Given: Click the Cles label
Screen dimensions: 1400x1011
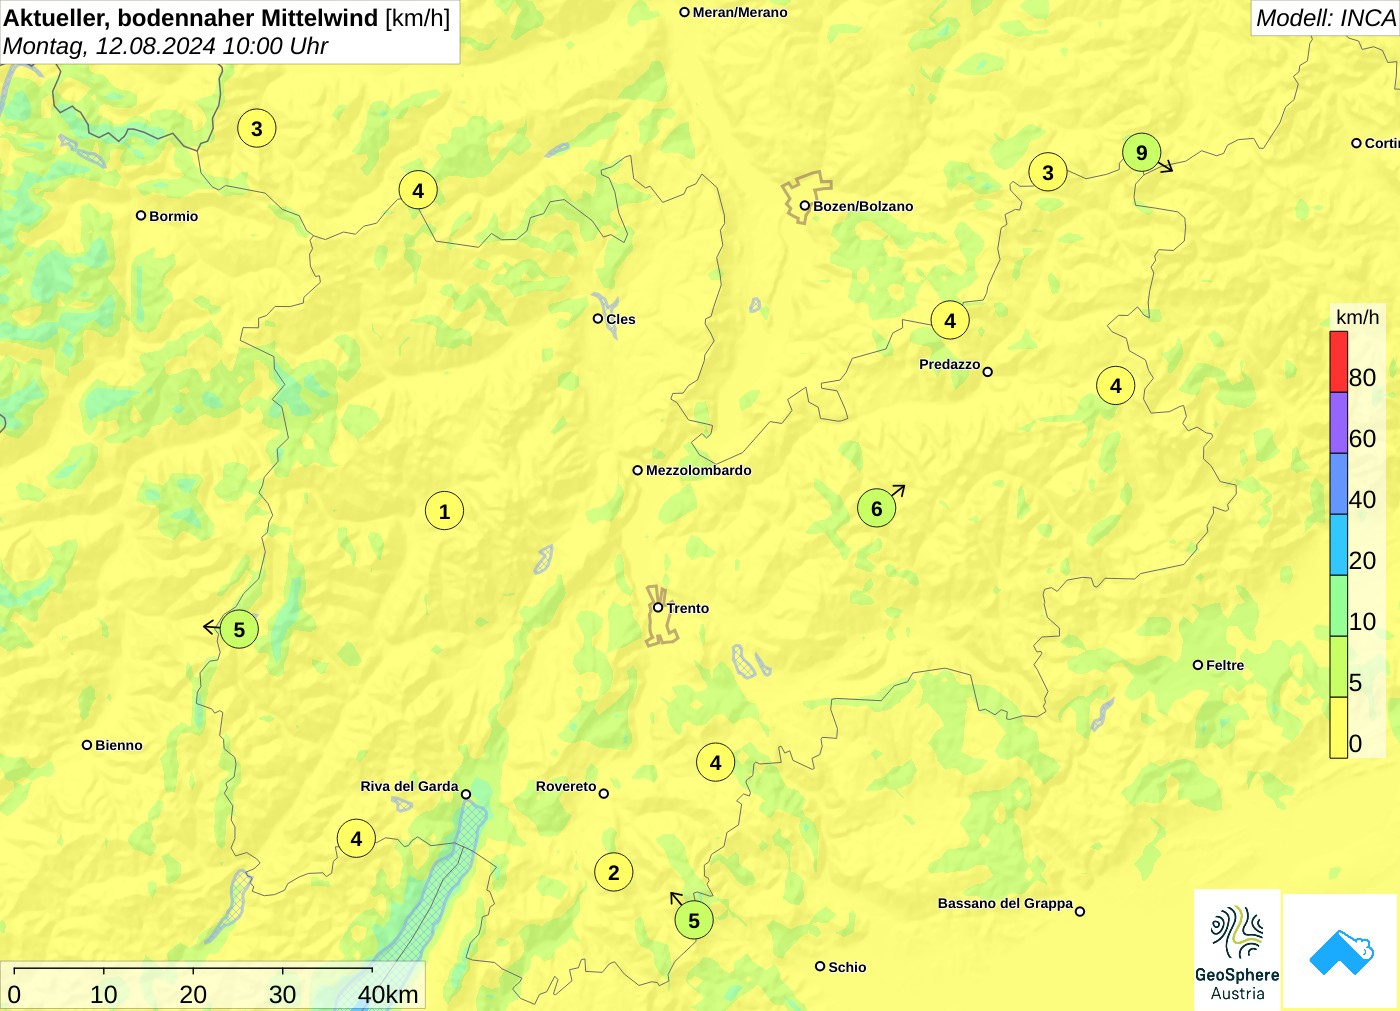Looking at the screenshot, I should pyautogui.click(x=620, y=319).
